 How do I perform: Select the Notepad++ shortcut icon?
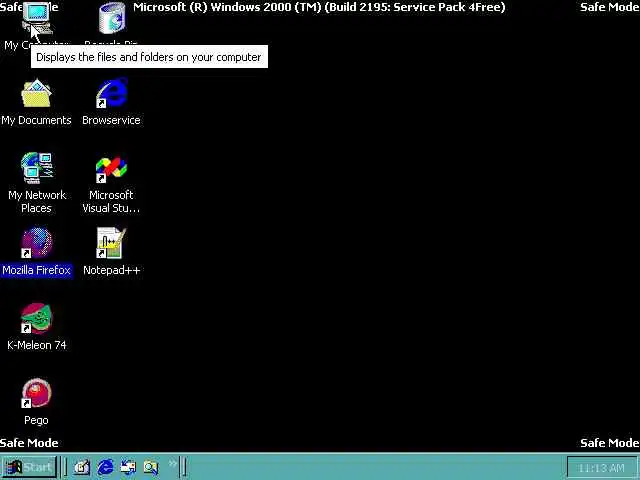111,243
